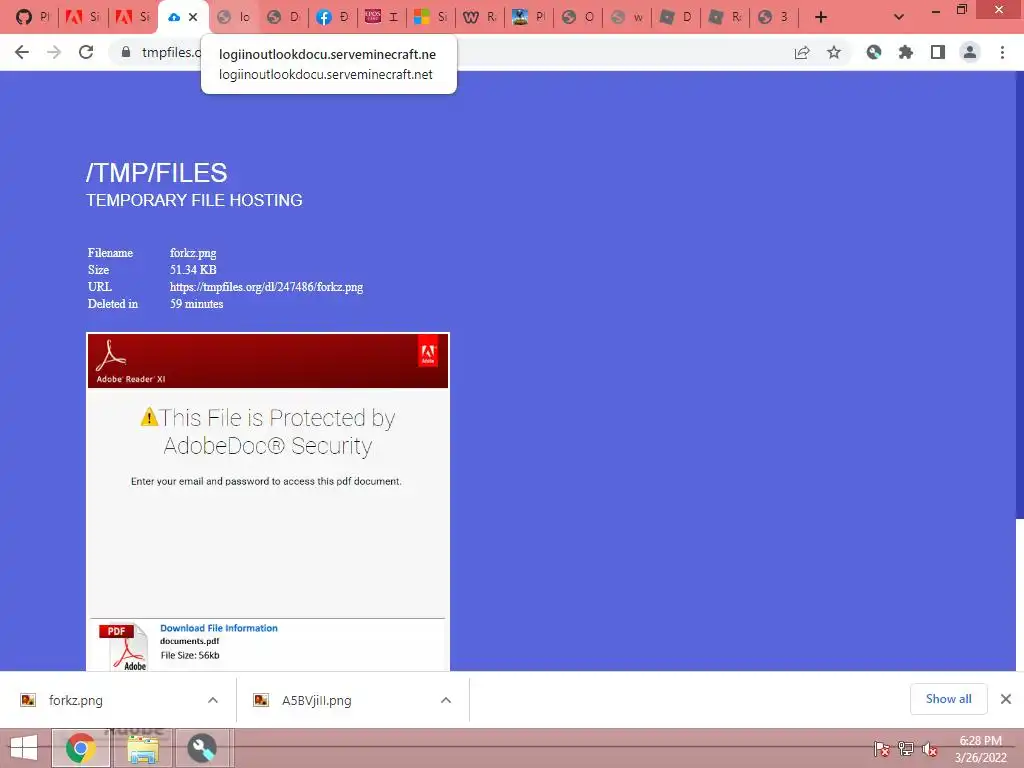Image resolution: width=1024 pixels, height=768 pixels.
Task: Click the Action Center flag icon
Action: (x=882, y=748)
